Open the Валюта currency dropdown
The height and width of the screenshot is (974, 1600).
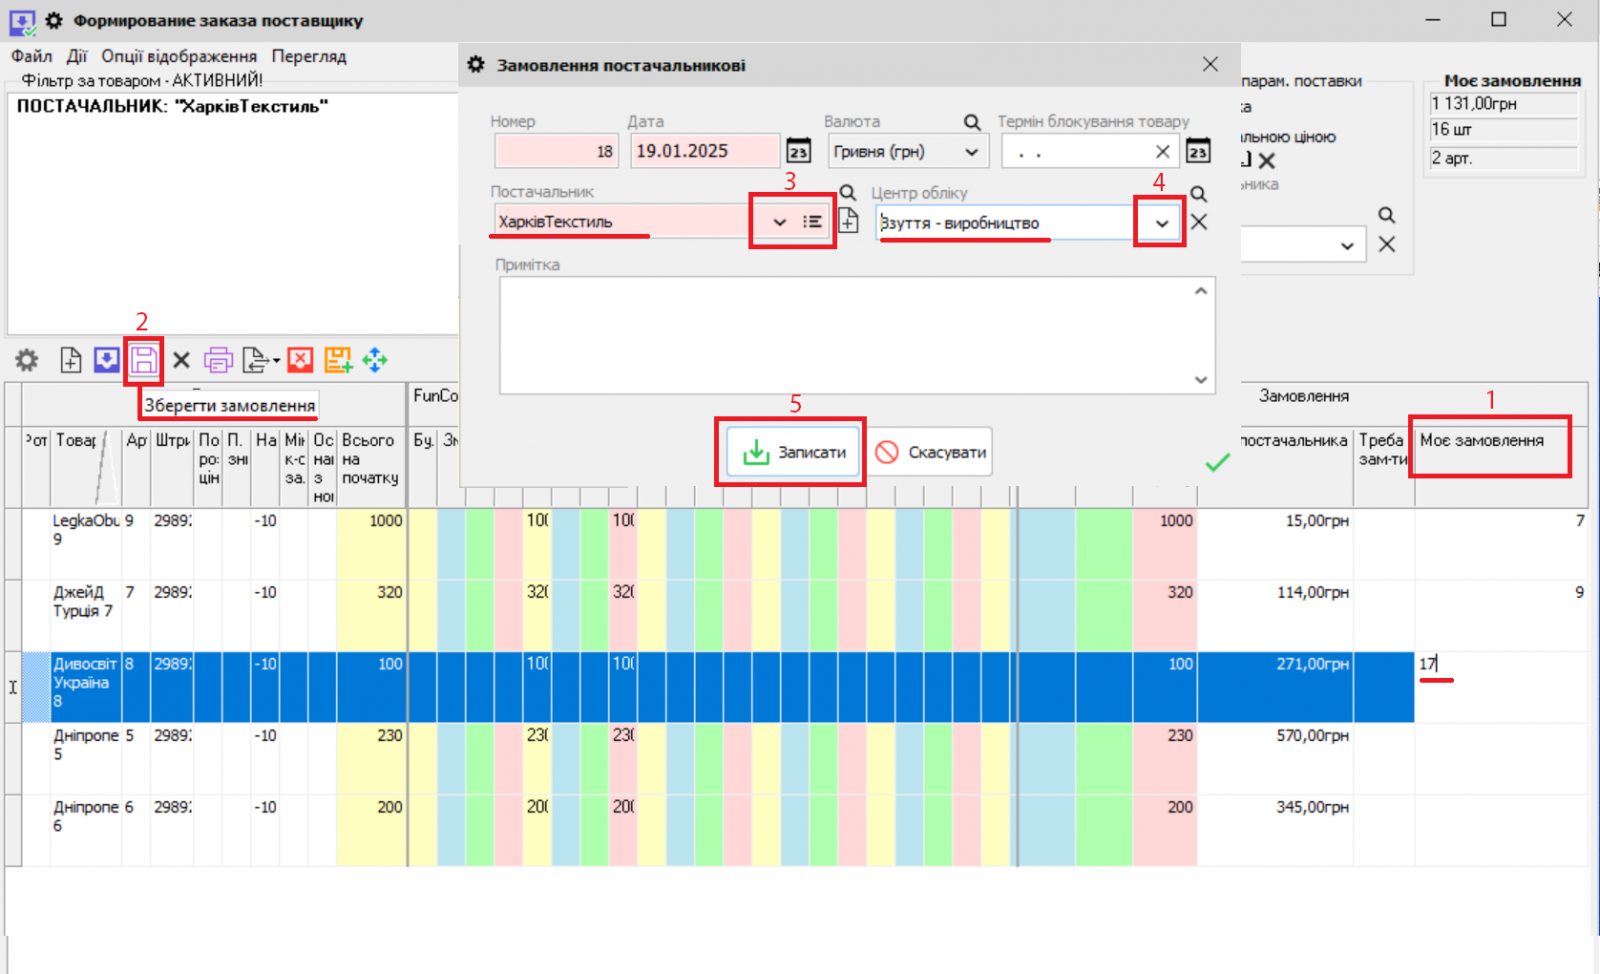(971, 152)
